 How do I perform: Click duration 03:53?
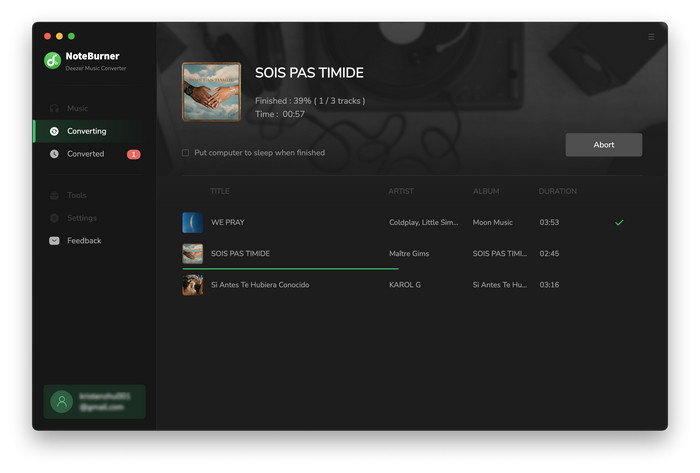[549, 222]
